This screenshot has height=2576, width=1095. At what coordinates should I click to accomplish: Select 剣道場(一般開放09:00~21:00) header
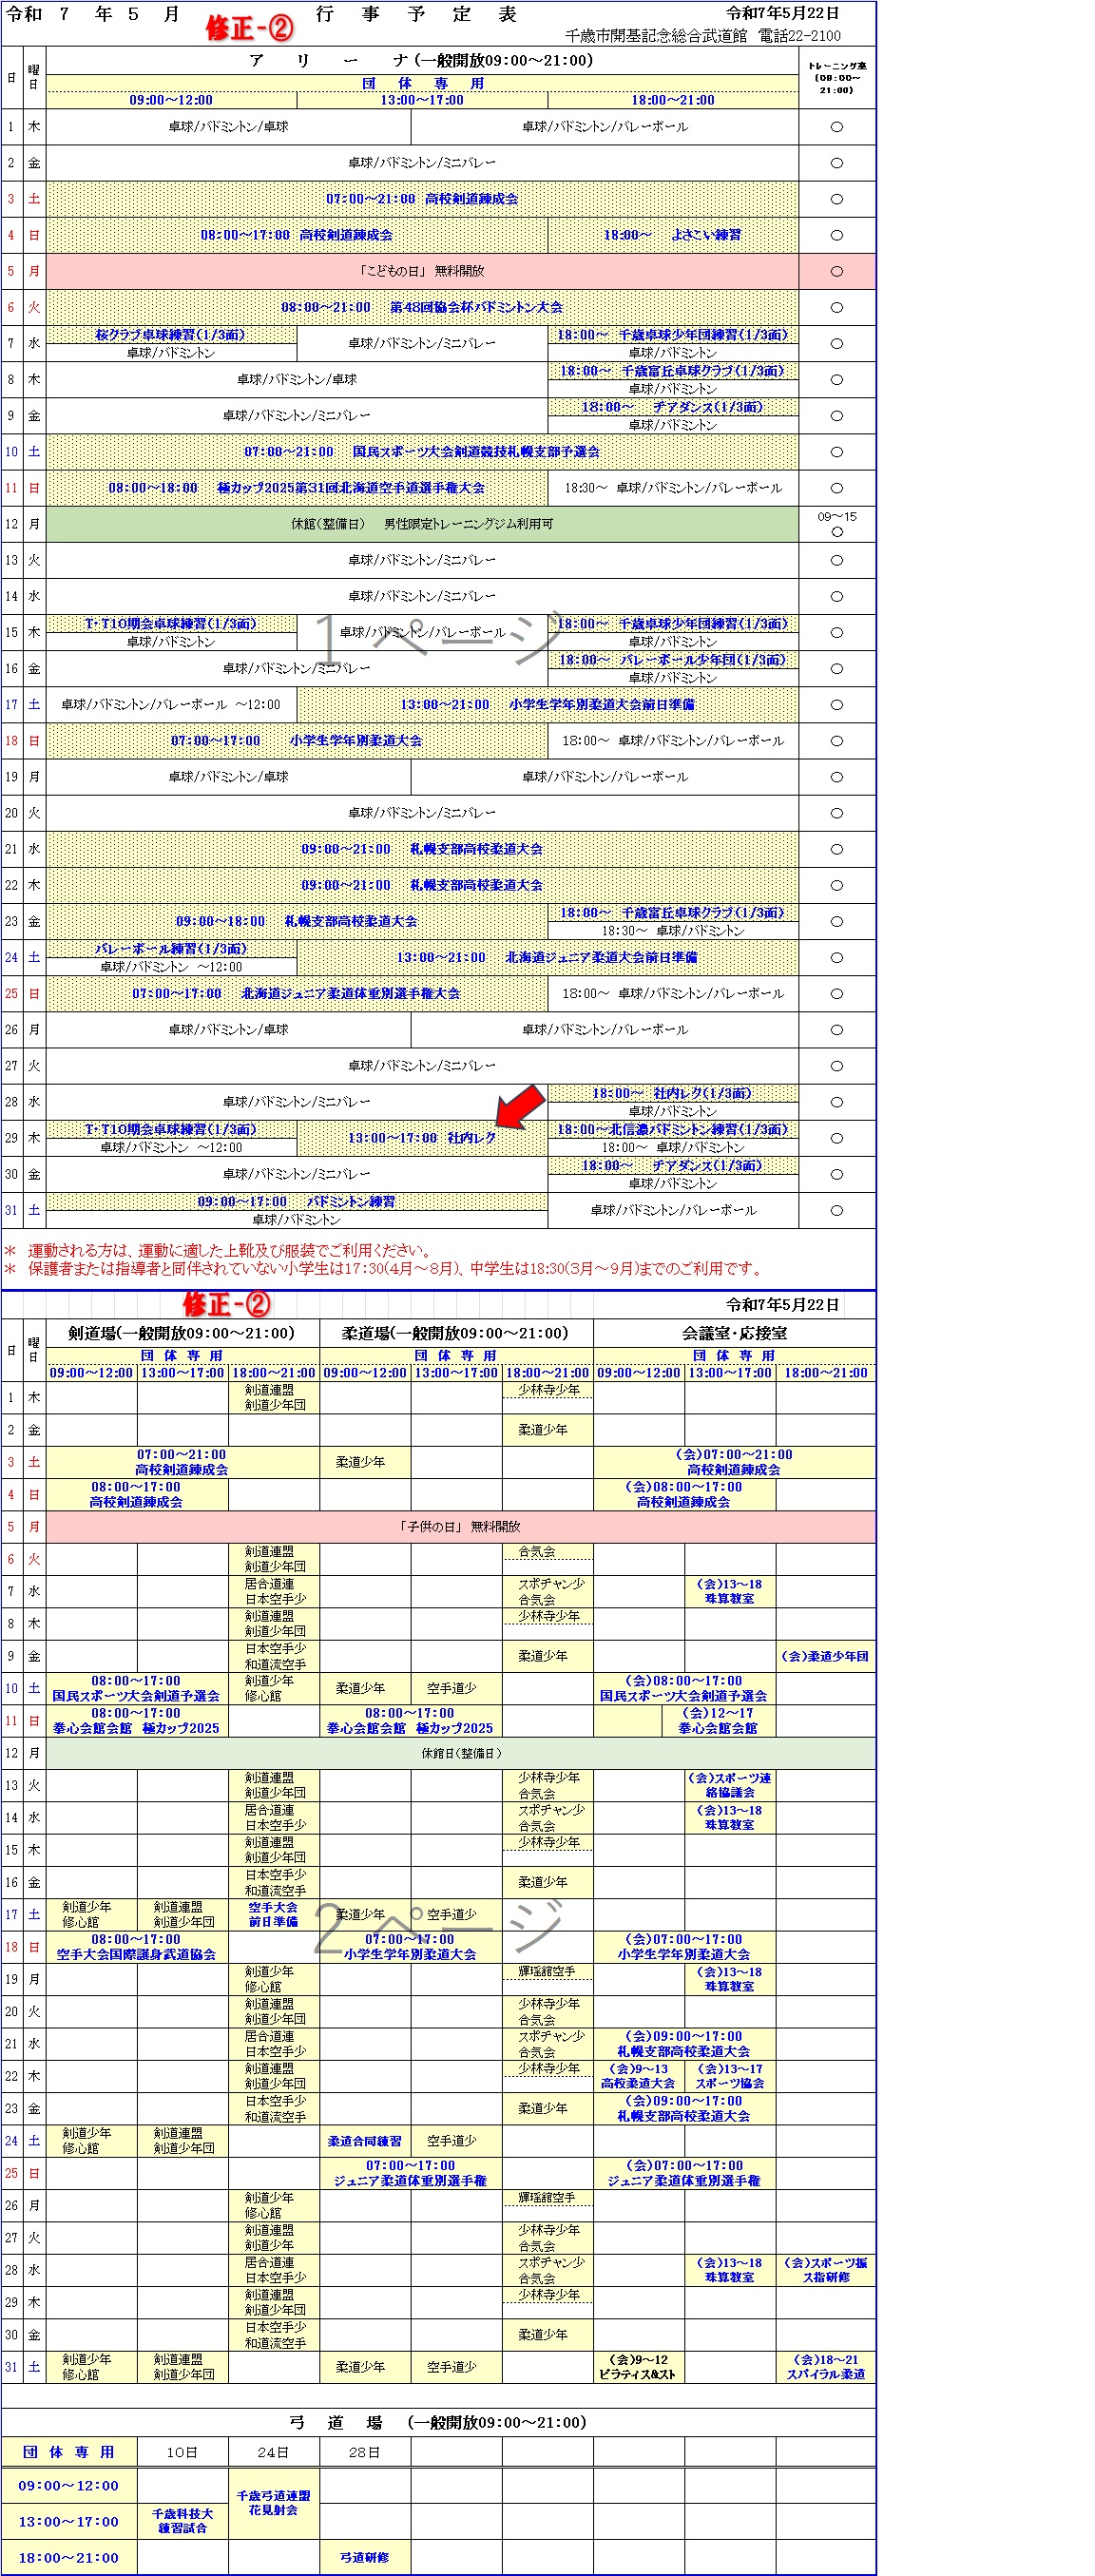coord(182,1334)
